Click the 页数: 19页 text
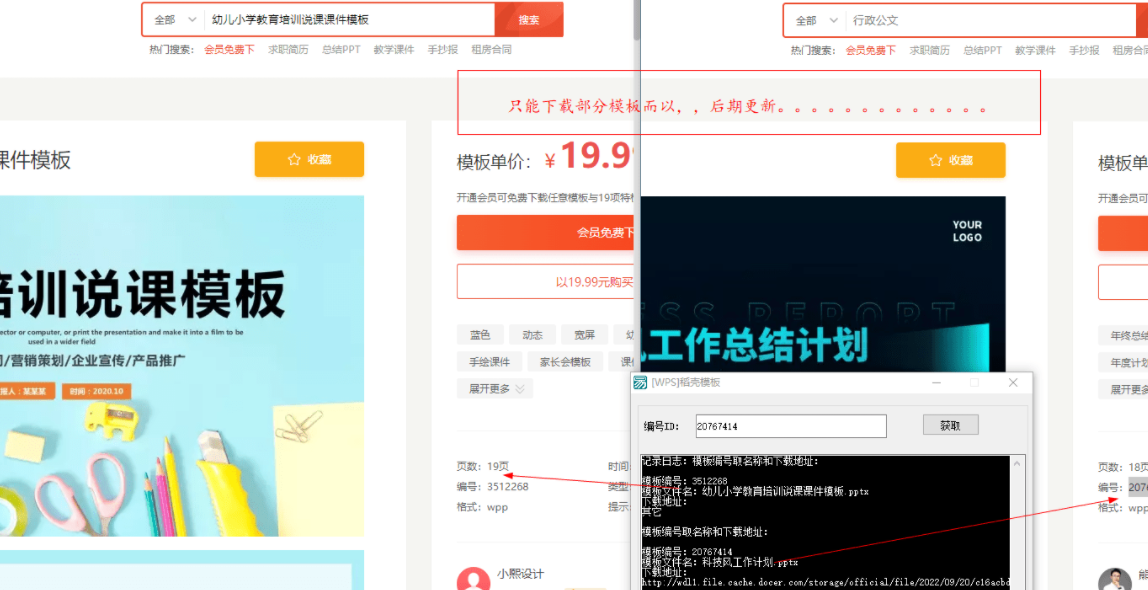 (x=482, y=466)
